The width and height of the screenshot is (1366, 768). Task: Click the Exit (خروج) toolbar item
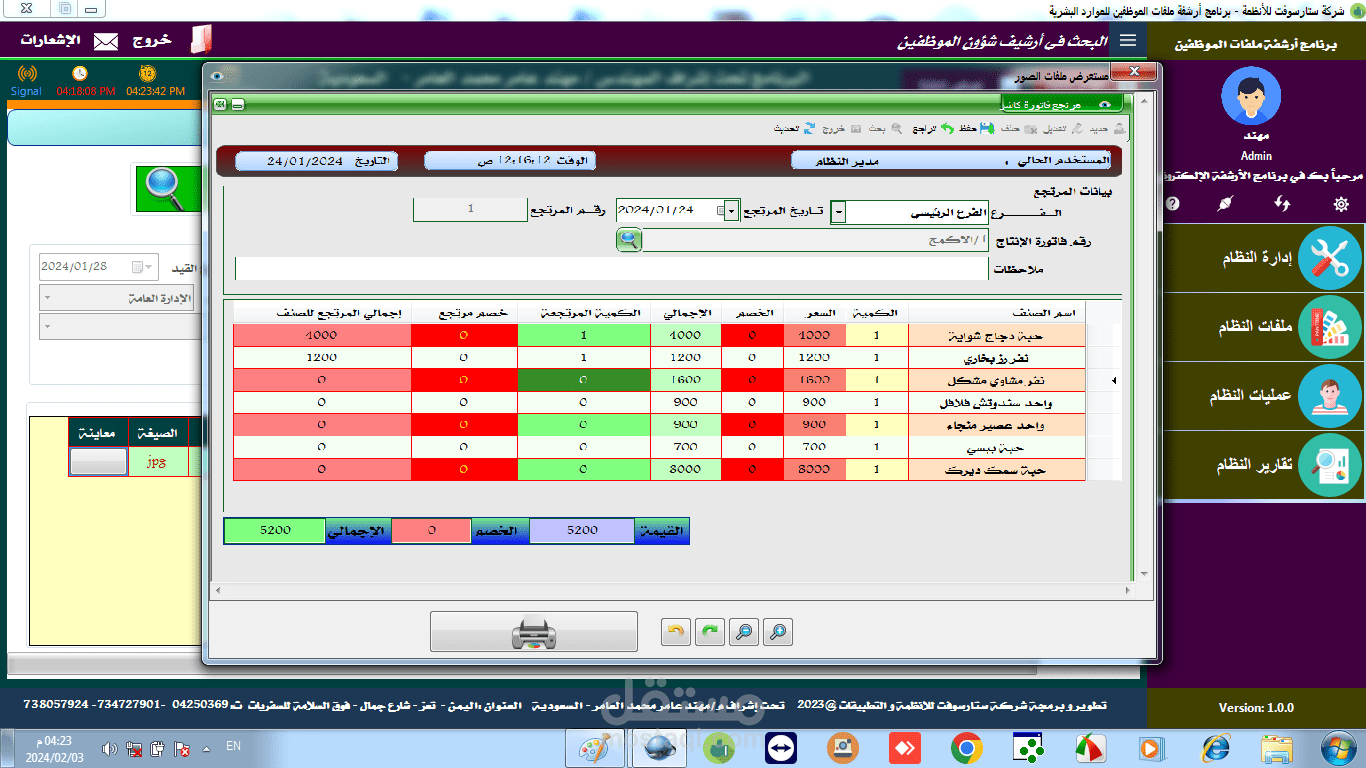(840, 129)
